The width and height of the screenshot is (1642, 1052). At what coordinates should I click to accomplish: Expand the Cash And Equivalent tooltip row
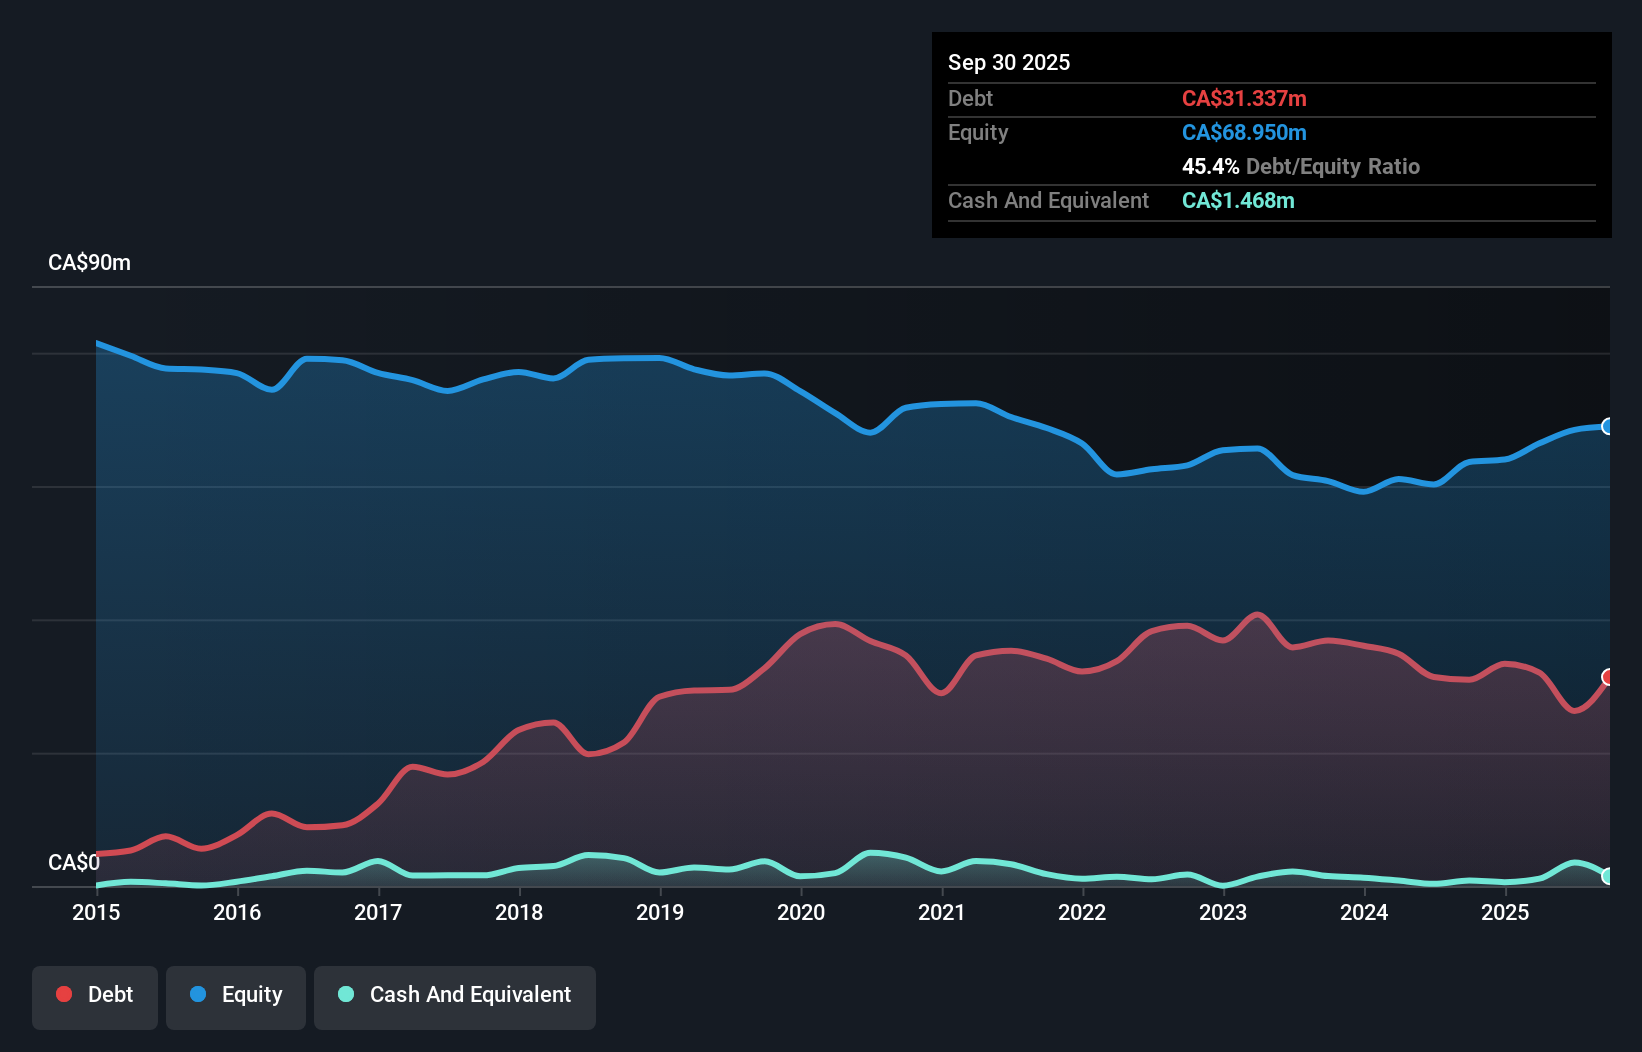pos(1048,200)
